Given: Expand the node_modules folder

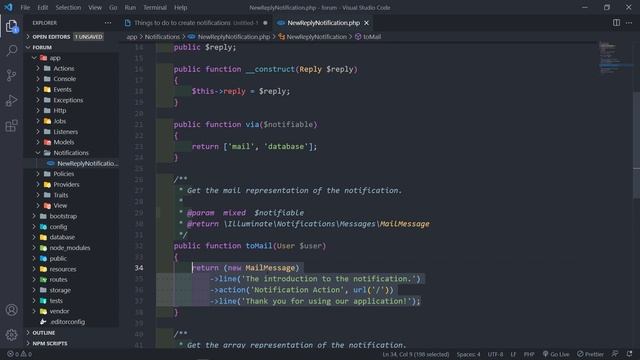Looking at the screenshot, I should click(71, 248).
